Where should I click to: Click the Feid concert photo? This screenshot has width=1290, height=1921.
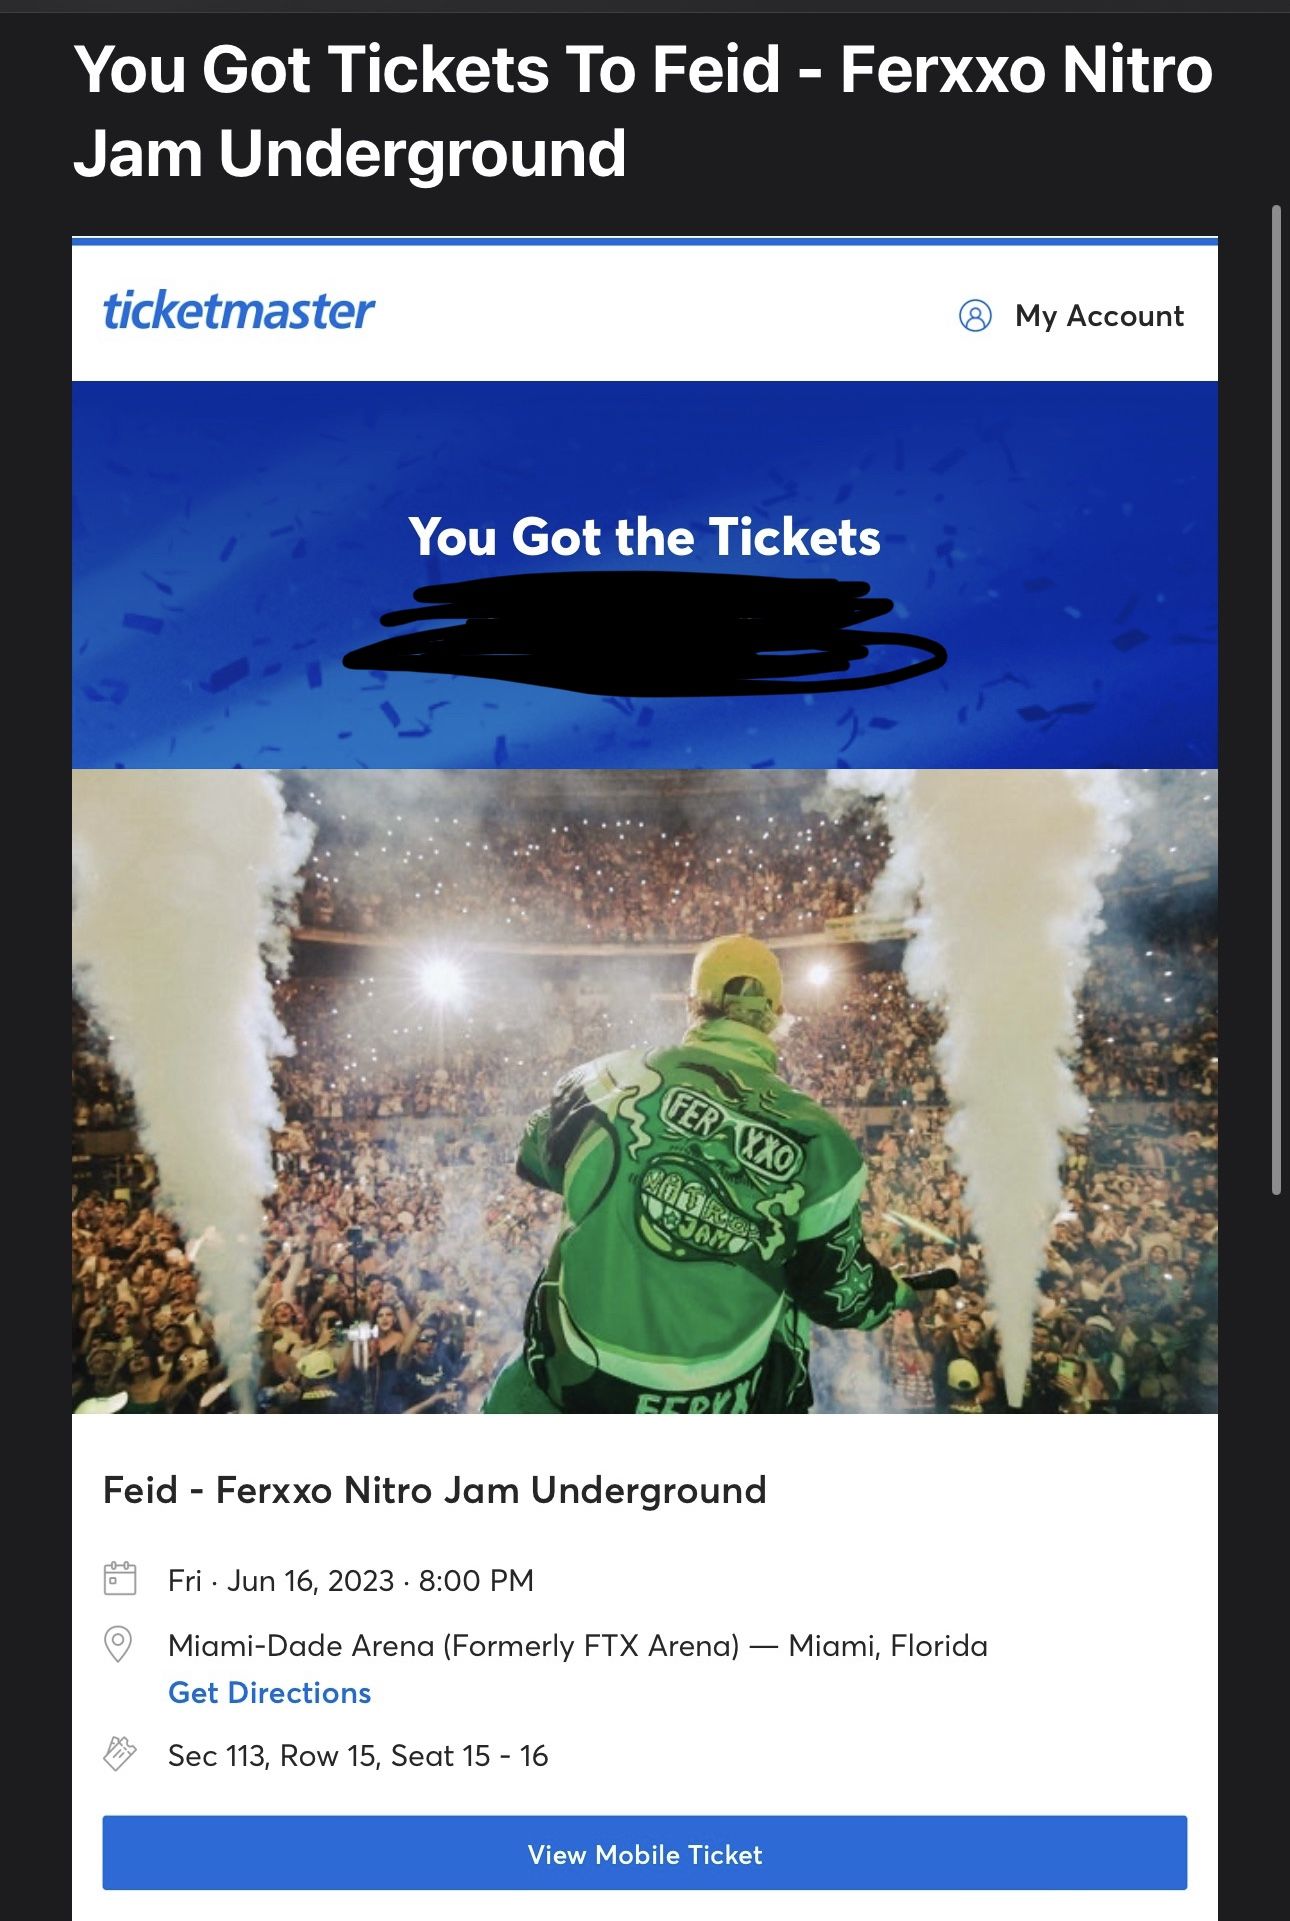pyautogui.click(x=645, y=1091)
